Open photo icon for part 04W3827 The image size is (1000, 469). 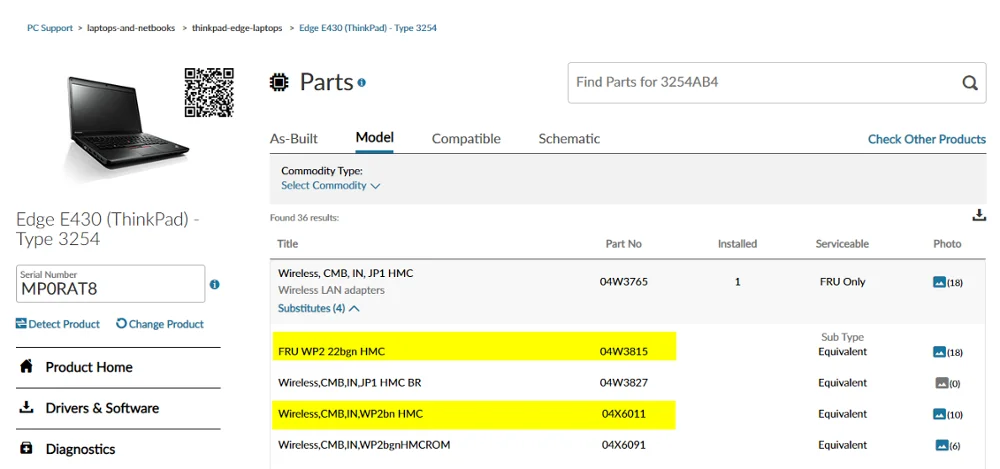947,383
